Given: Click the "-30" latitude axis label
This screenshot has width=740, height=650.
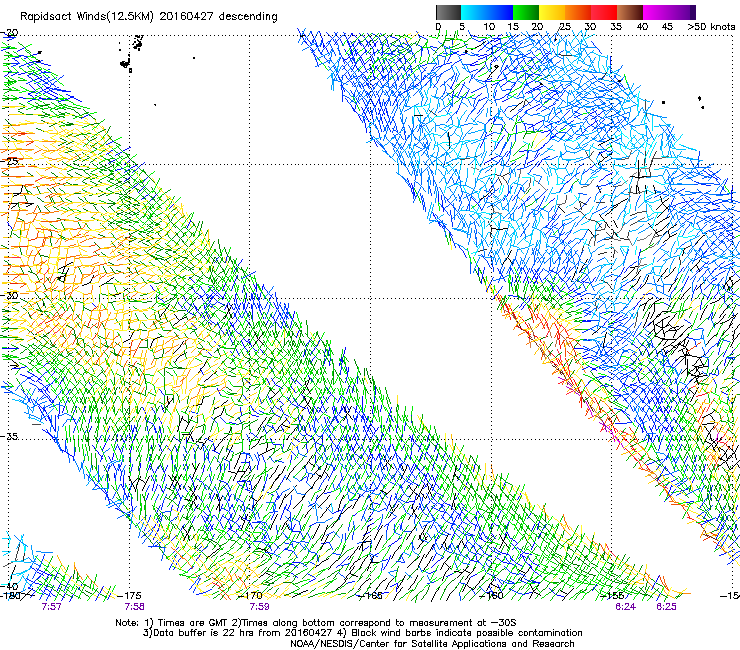Looking at the screenshot, I should click(x=10, y=295).
